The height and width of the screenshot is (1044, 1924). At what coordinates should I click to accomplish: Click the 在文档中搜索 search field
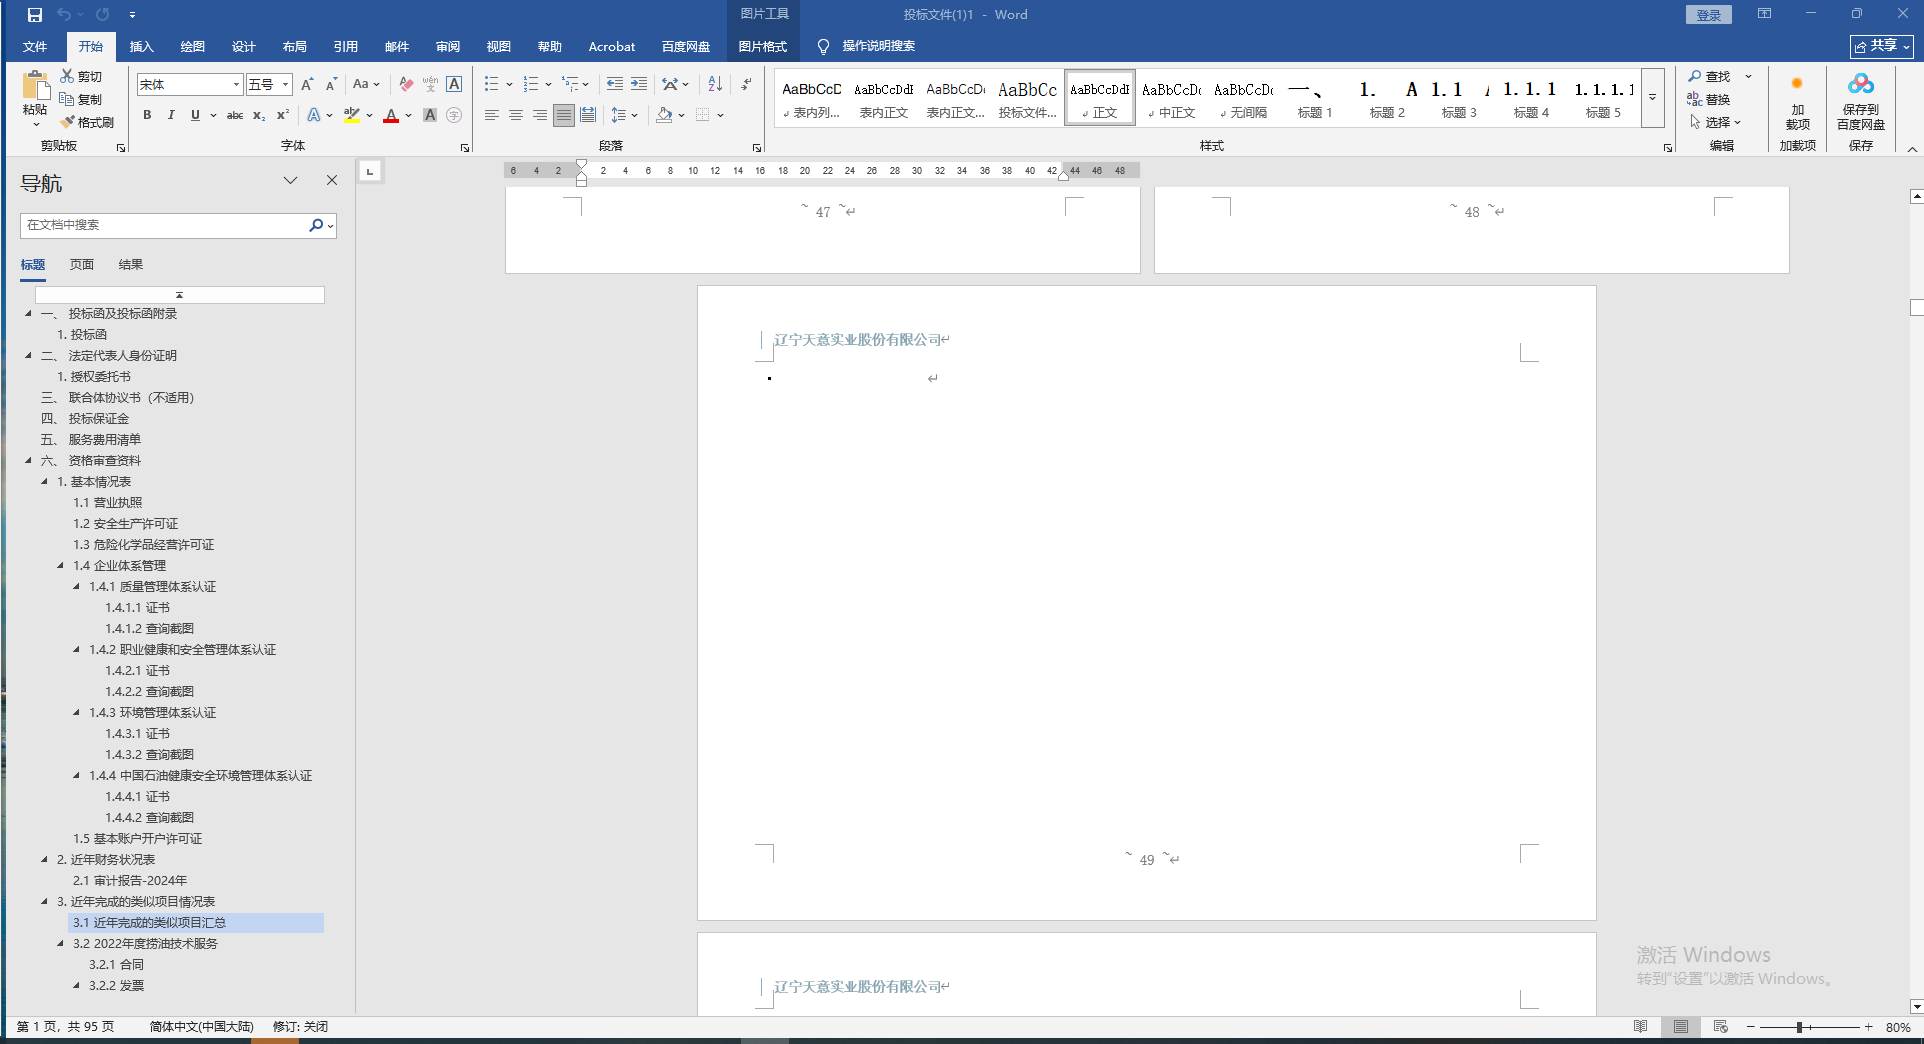(x=165, y=225)
